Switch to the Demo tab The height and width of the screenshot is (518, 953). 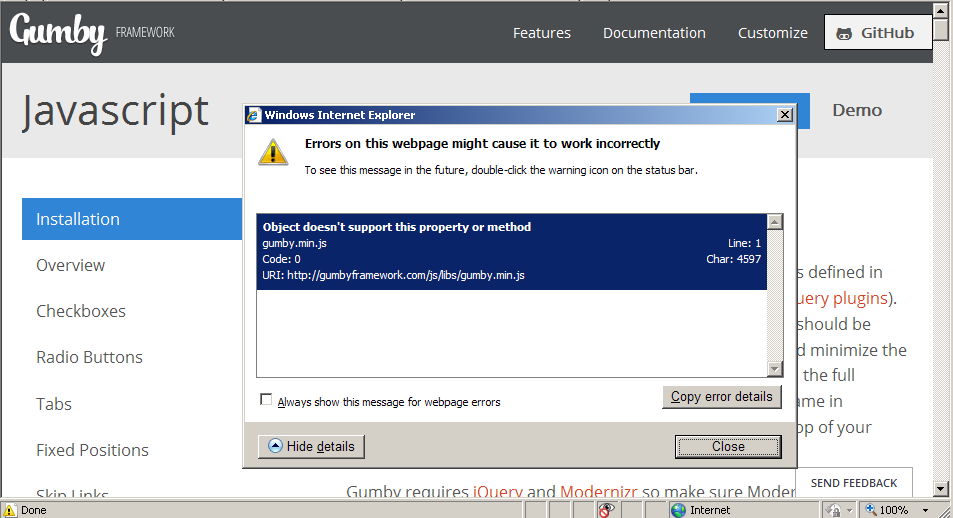click(x=856, y=110)
